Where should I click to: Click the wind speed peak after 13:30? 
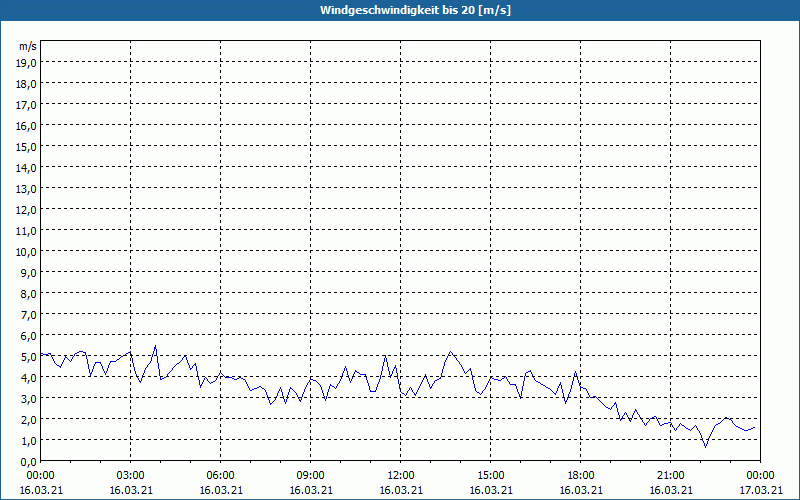[450, 352]
